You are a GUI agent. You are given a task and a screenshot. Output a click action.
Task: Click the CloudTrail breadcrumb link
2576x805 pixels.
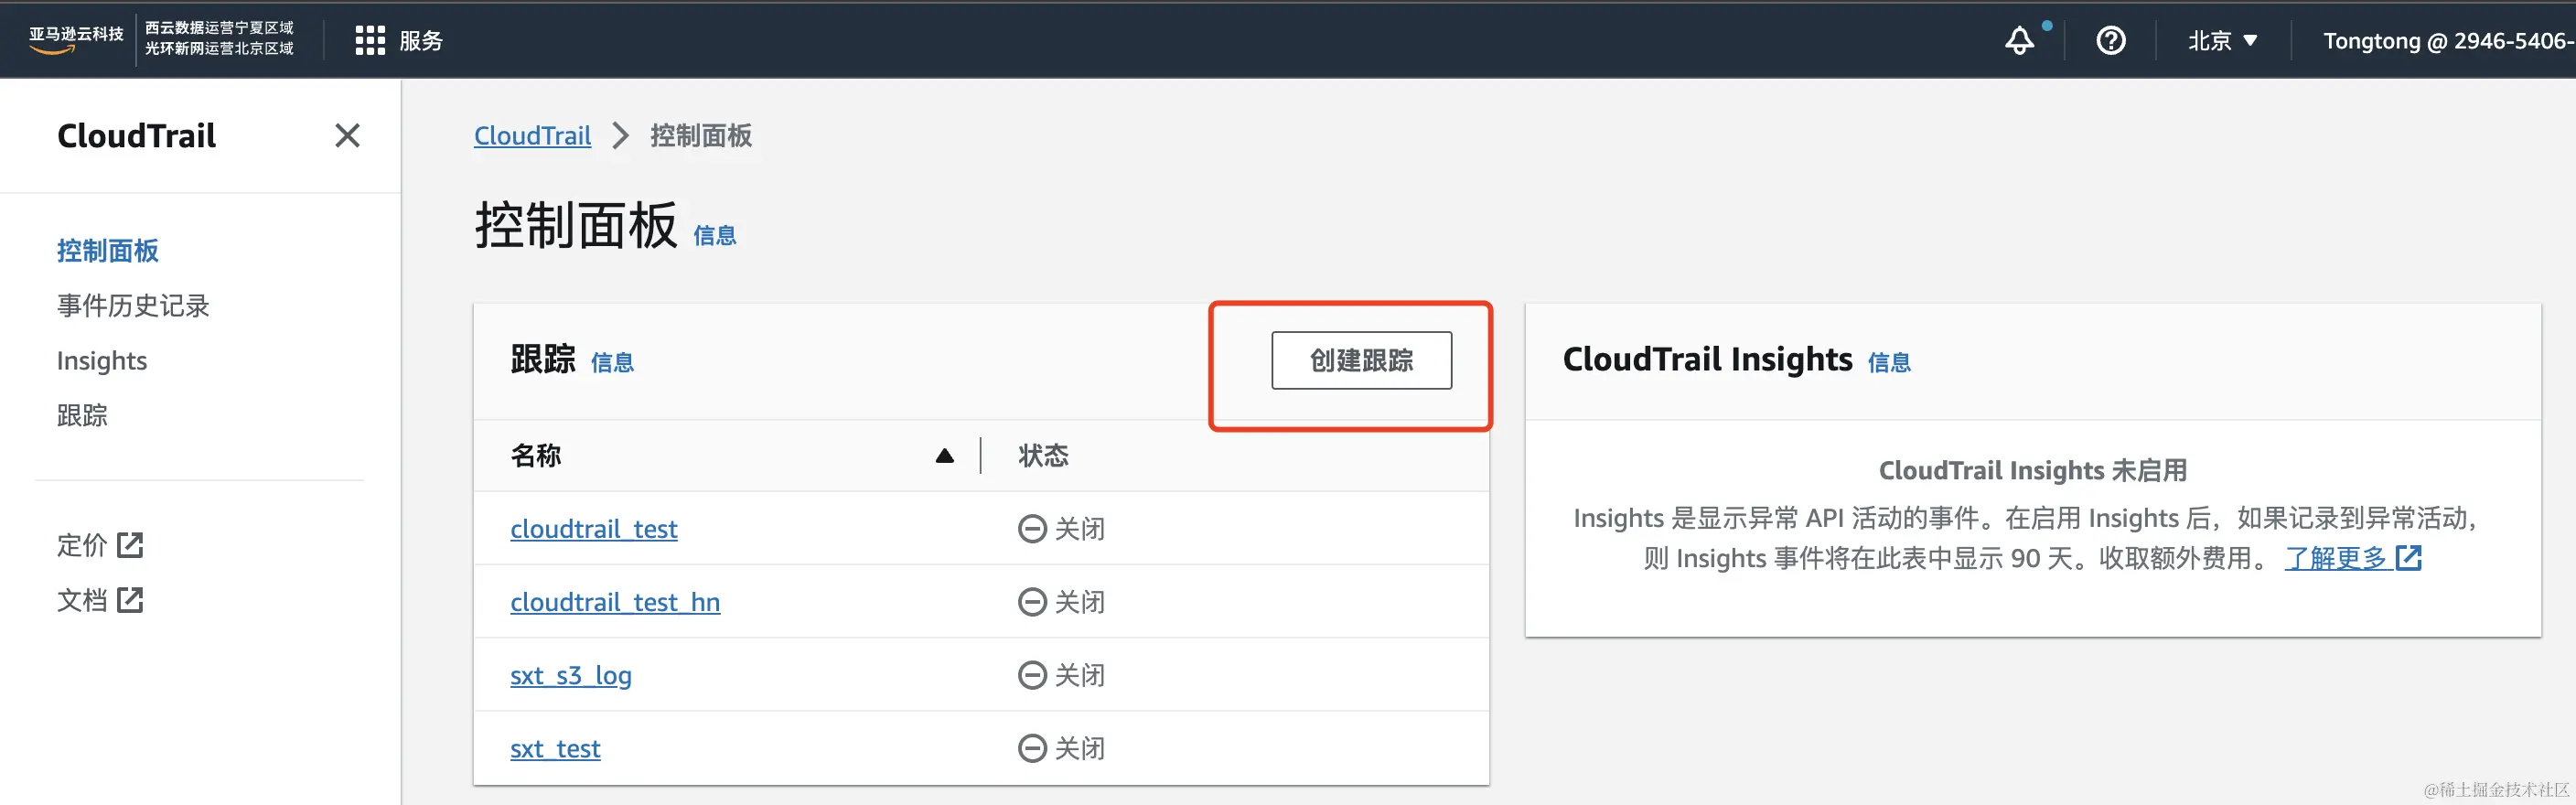coord(532,136)
